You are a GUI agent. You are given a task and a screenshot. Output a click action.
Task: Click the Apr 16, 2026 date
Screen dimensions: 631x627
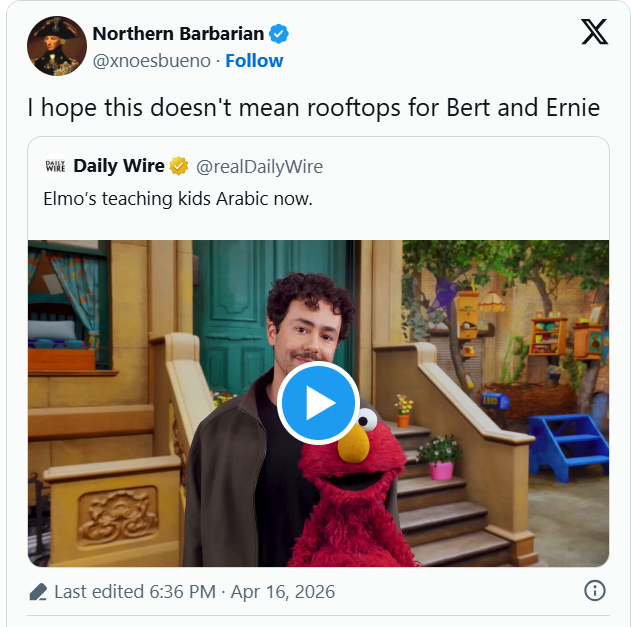tap(283, 592)
